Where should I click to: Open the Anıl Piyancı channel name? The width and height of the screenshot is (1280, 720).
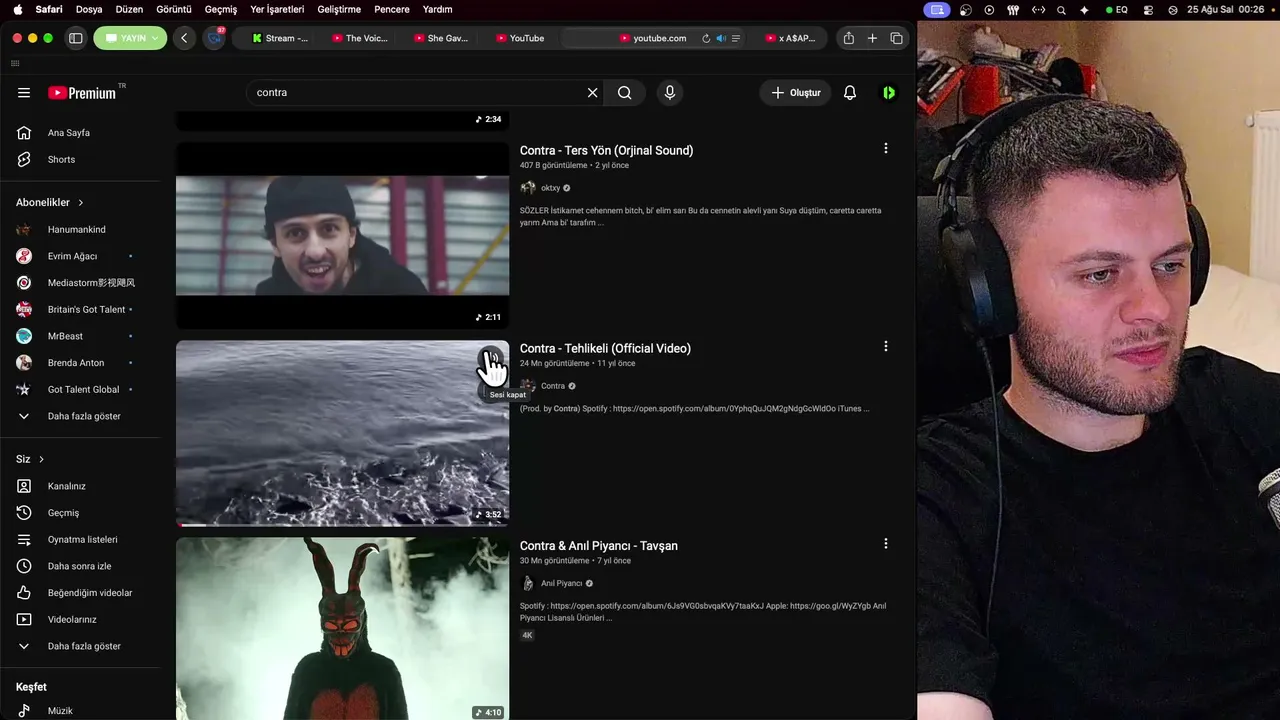(561, 584)
